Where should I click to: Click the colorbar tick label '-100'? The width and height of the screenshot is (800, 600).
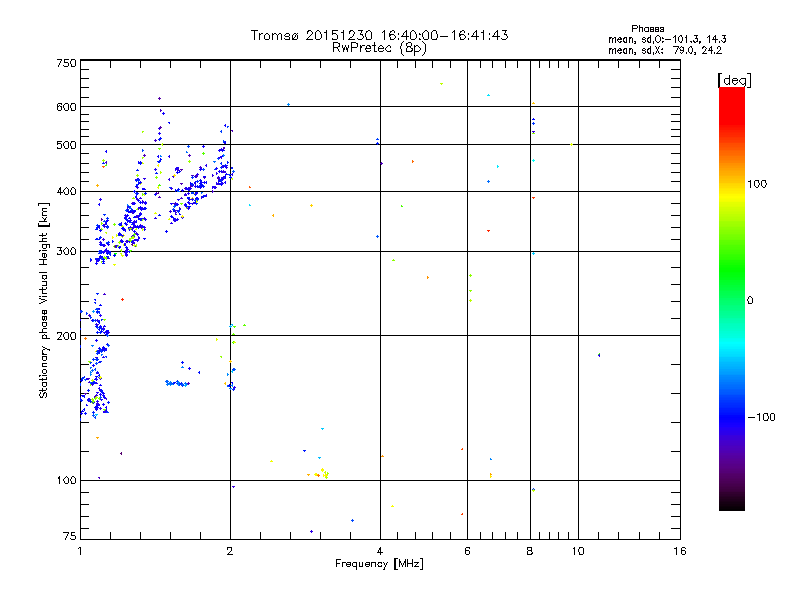762,417
